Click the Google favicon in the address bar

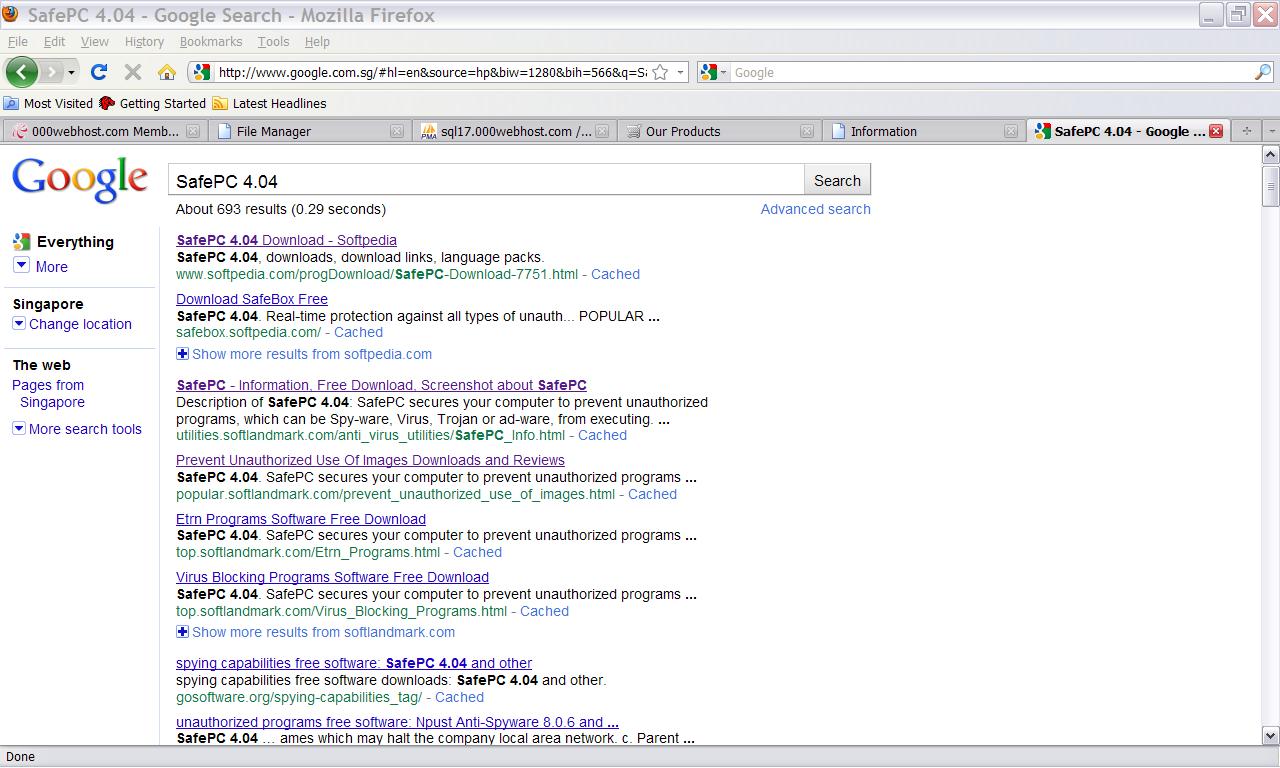tap(202, 72)
